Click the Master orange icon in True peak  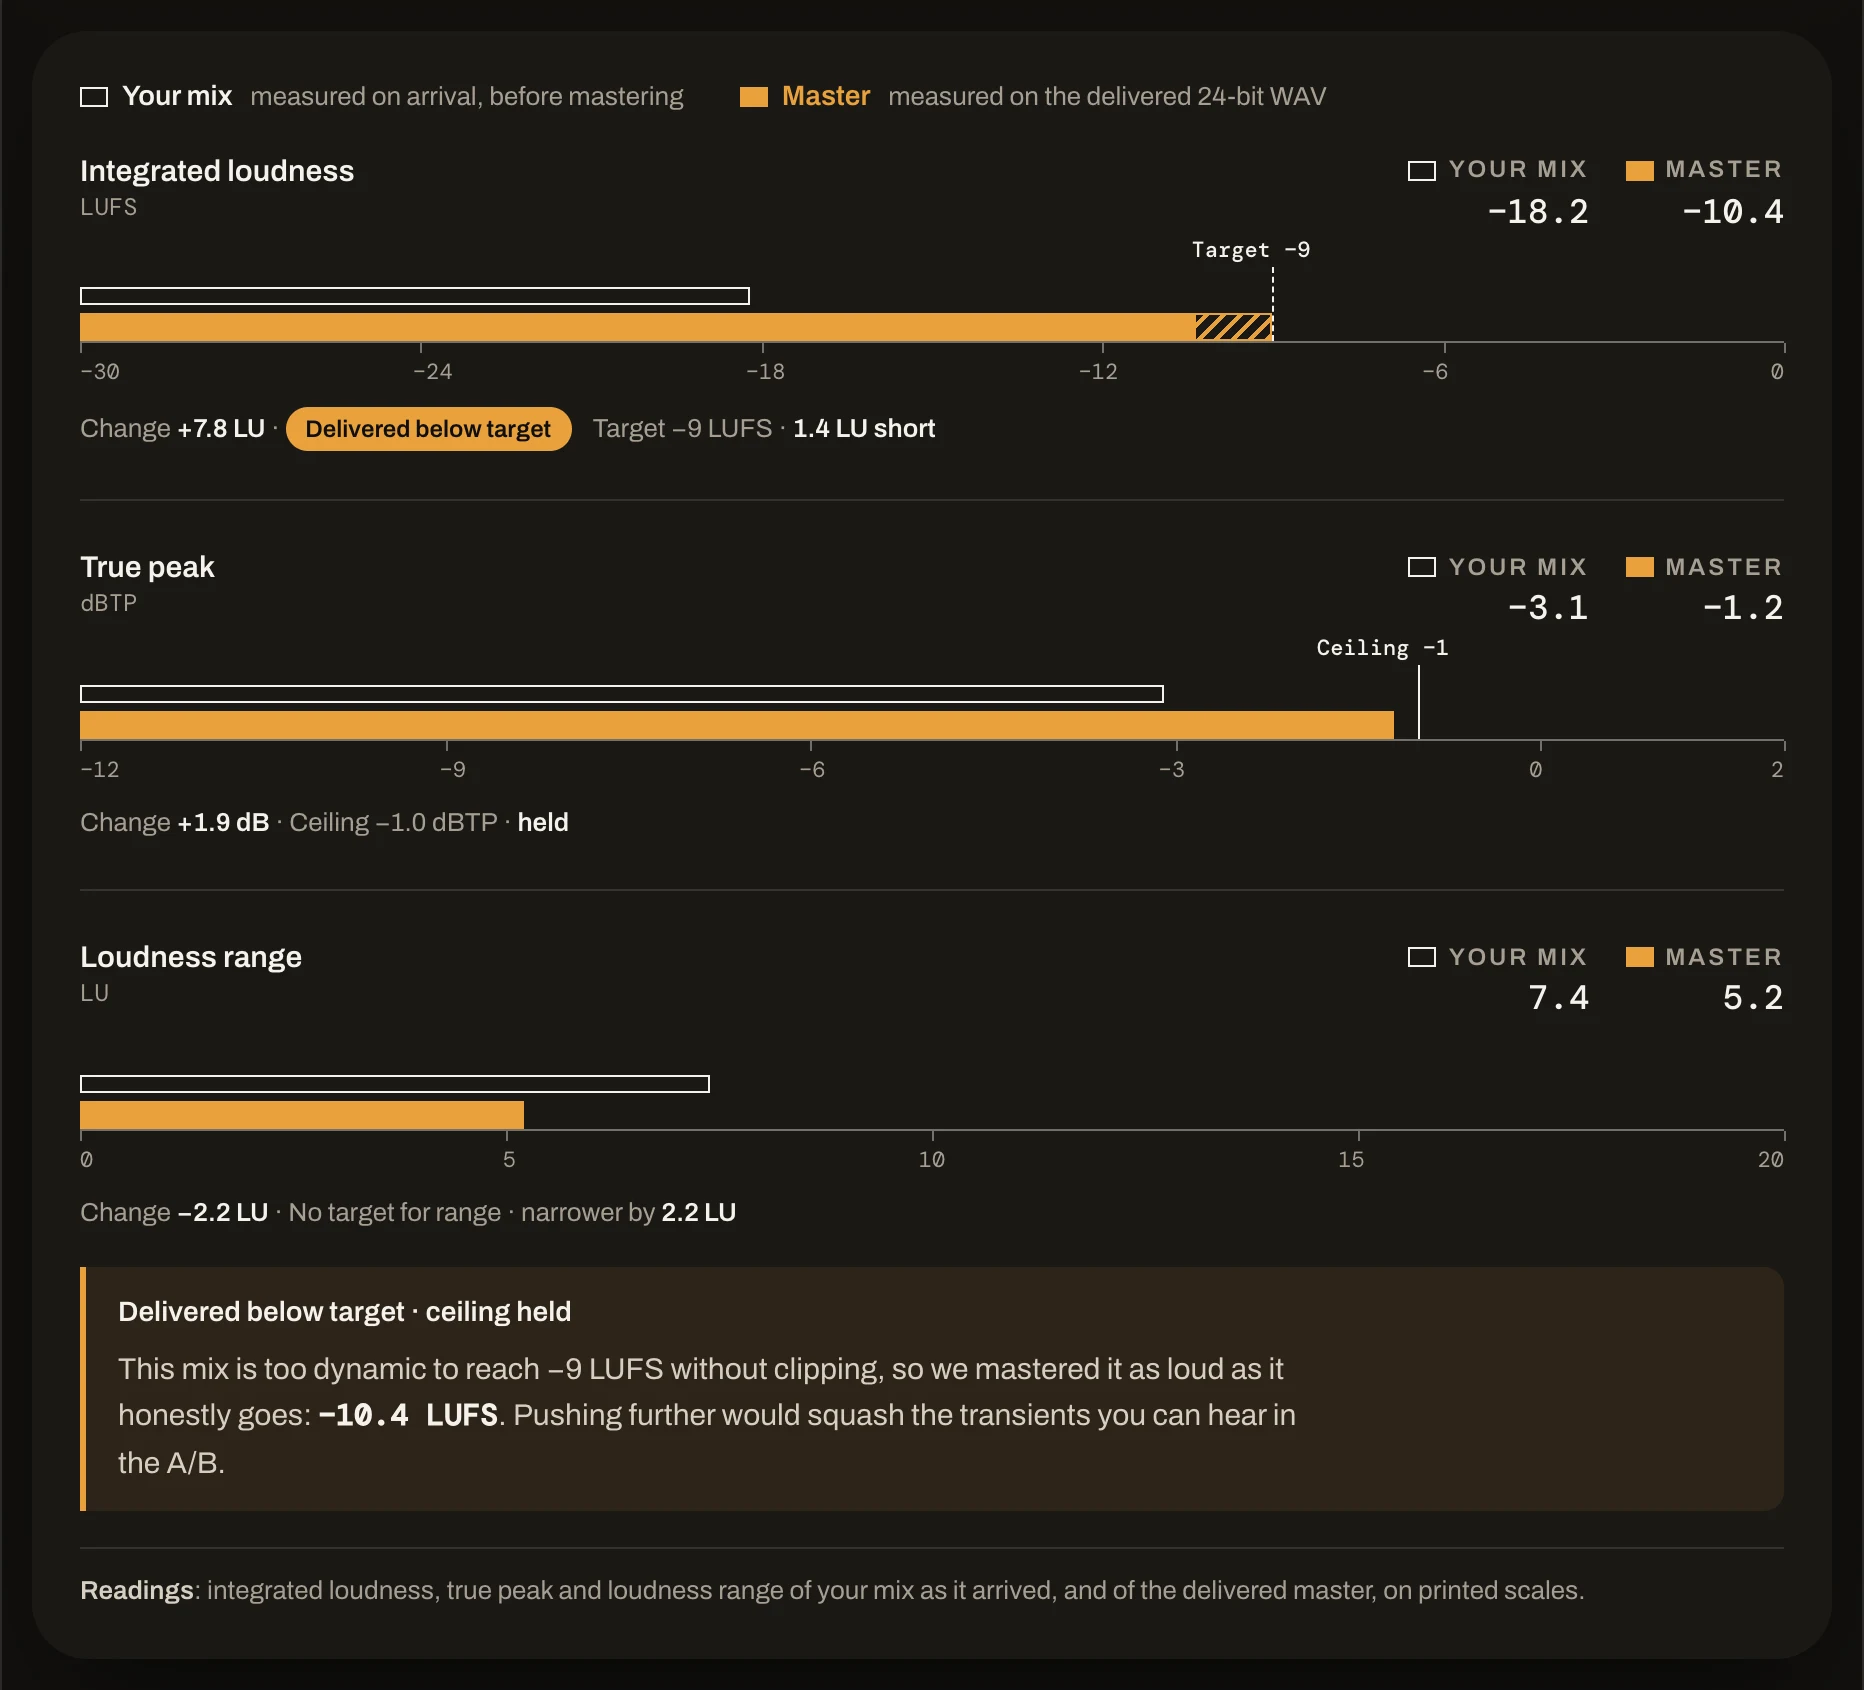coord(1640,567)
